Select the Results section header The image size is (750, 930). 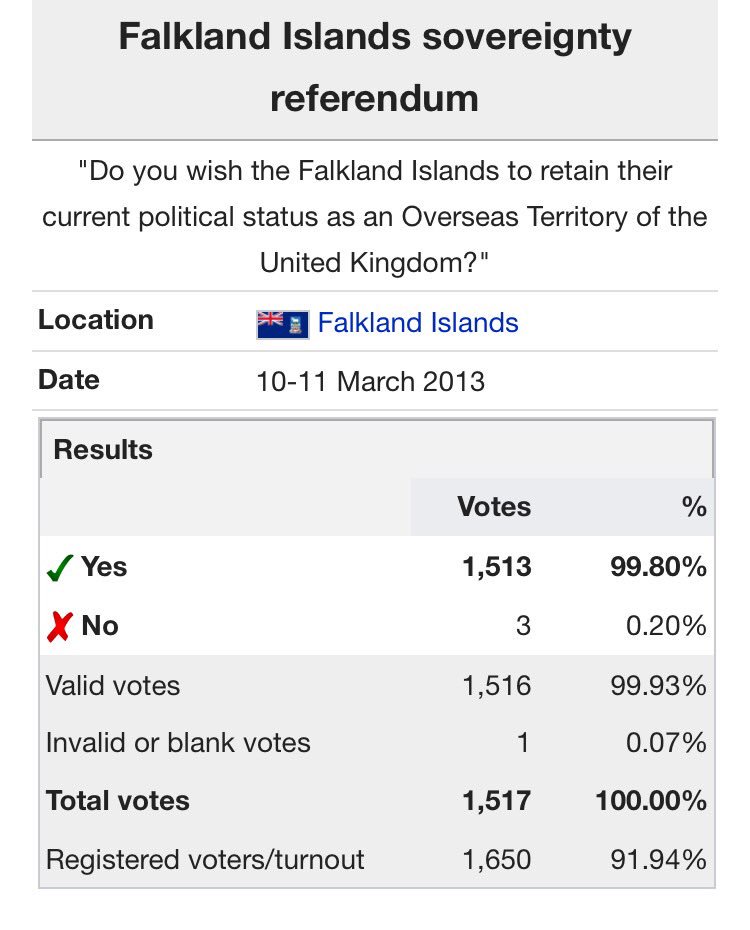click(x=103, y=450)
